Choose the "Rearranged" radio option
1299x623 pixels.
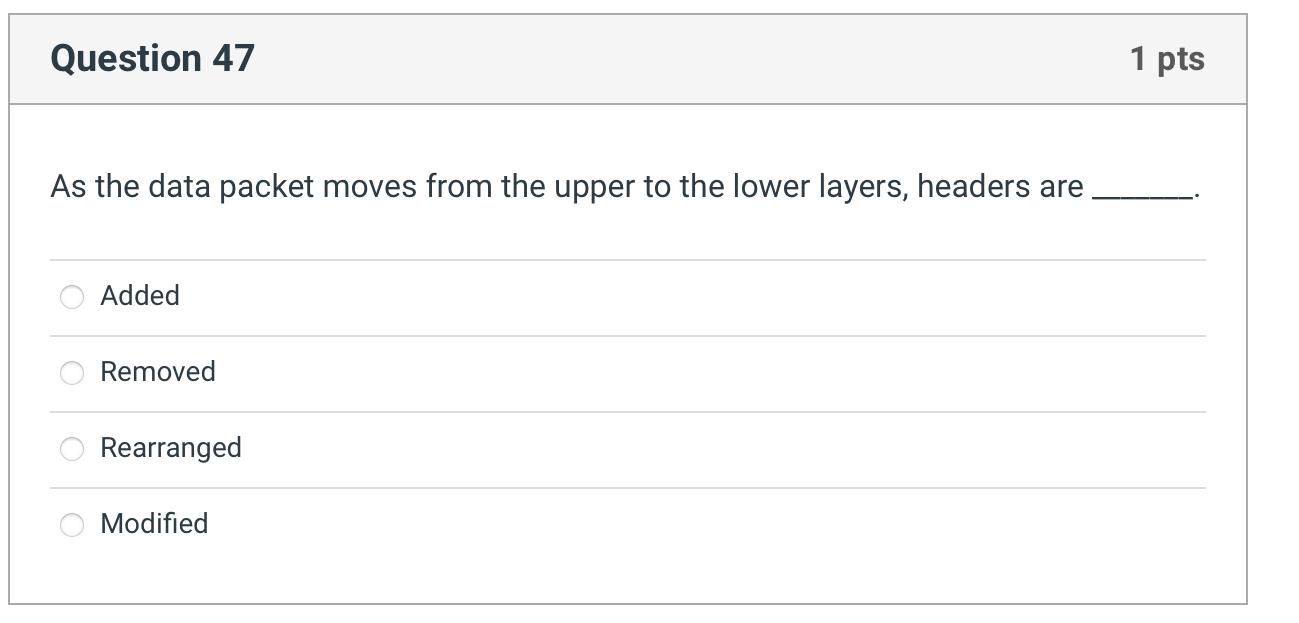(72, 449)
